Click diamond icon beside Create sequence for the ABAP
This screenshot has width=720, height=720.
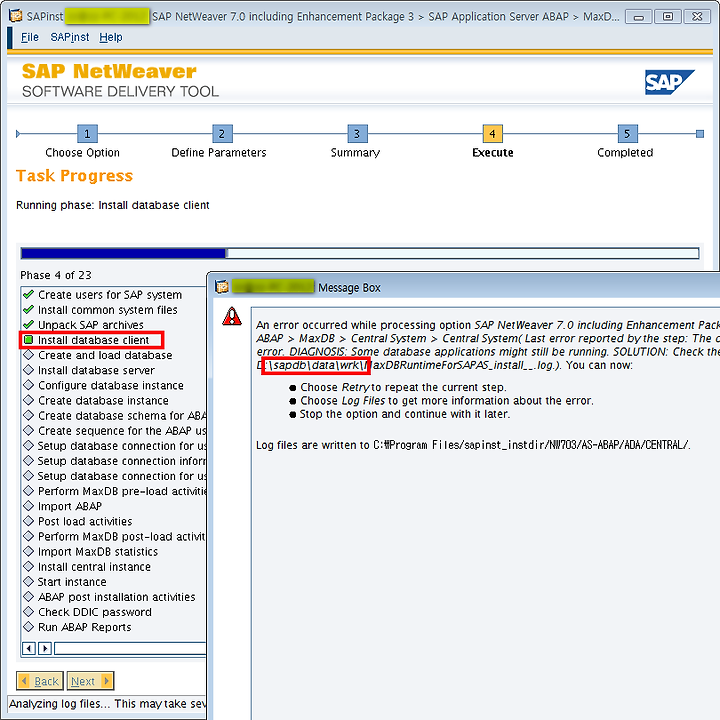(x=28, y=430)
